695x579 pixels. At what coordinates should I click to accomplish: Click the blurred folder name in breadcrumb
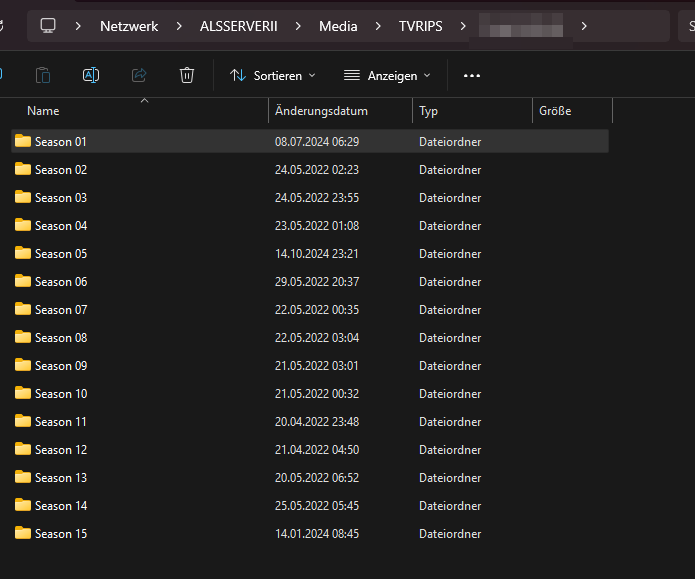tap(521, 26)
